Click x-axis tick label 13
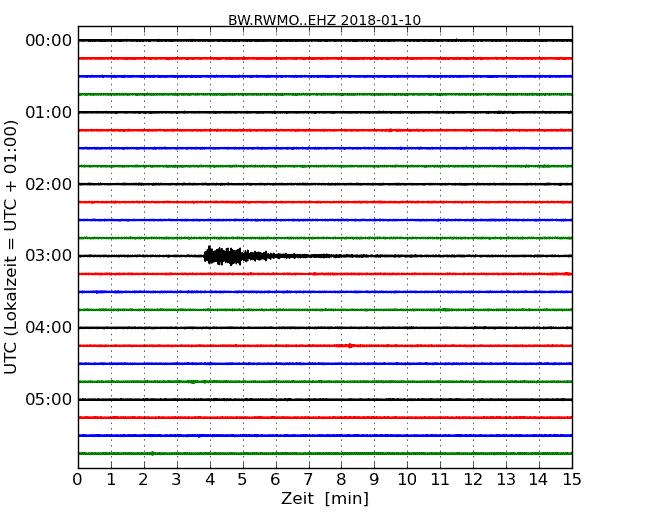 pyautogui.click(x=506, y=480)
